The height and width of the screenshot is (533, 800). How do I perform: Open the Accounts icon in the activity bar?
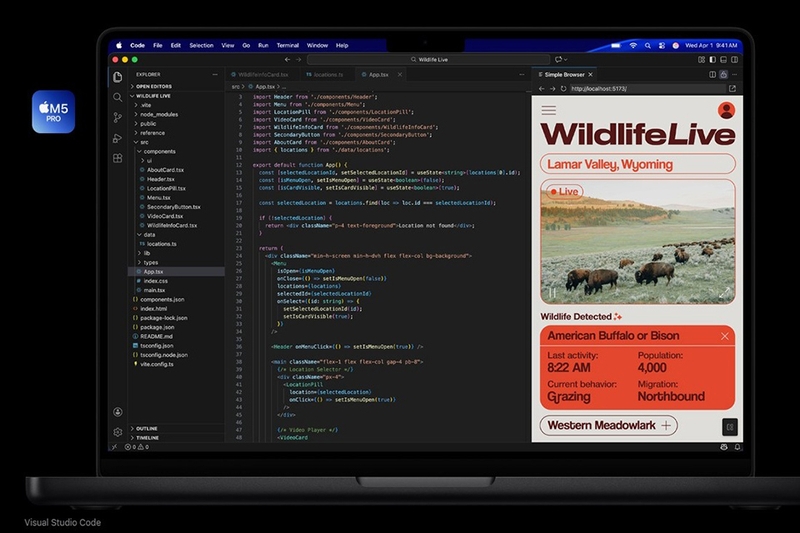pyautogui.click(x=117, y=412)
